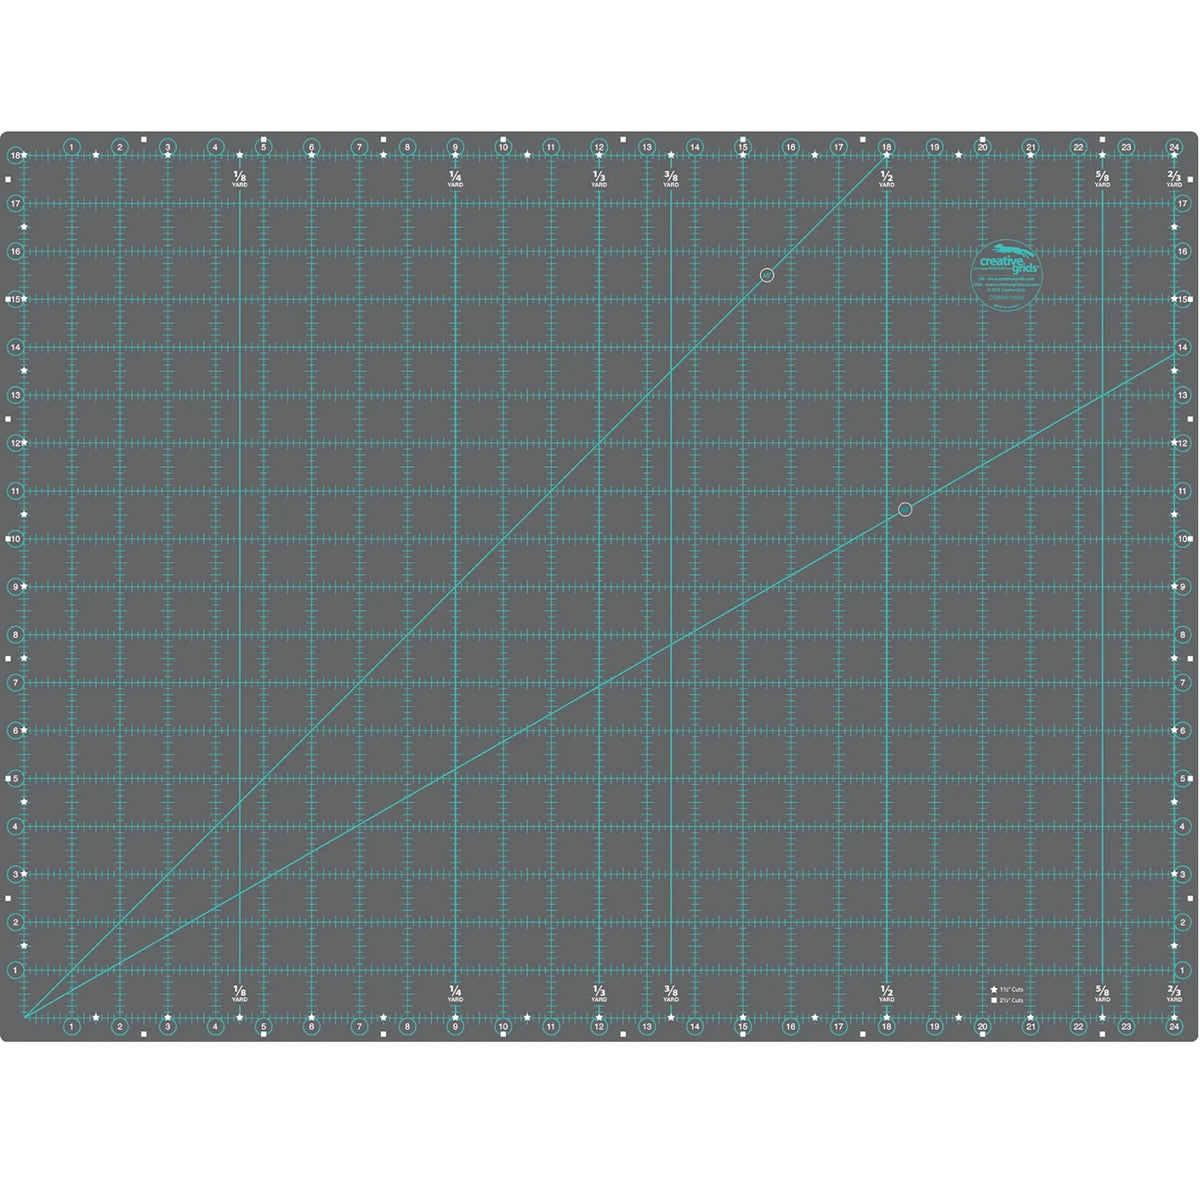This screenshot has width=1200, height=1200.
Task: Click the circled number 18 on the top edge
Action: [x=886, y=147]
